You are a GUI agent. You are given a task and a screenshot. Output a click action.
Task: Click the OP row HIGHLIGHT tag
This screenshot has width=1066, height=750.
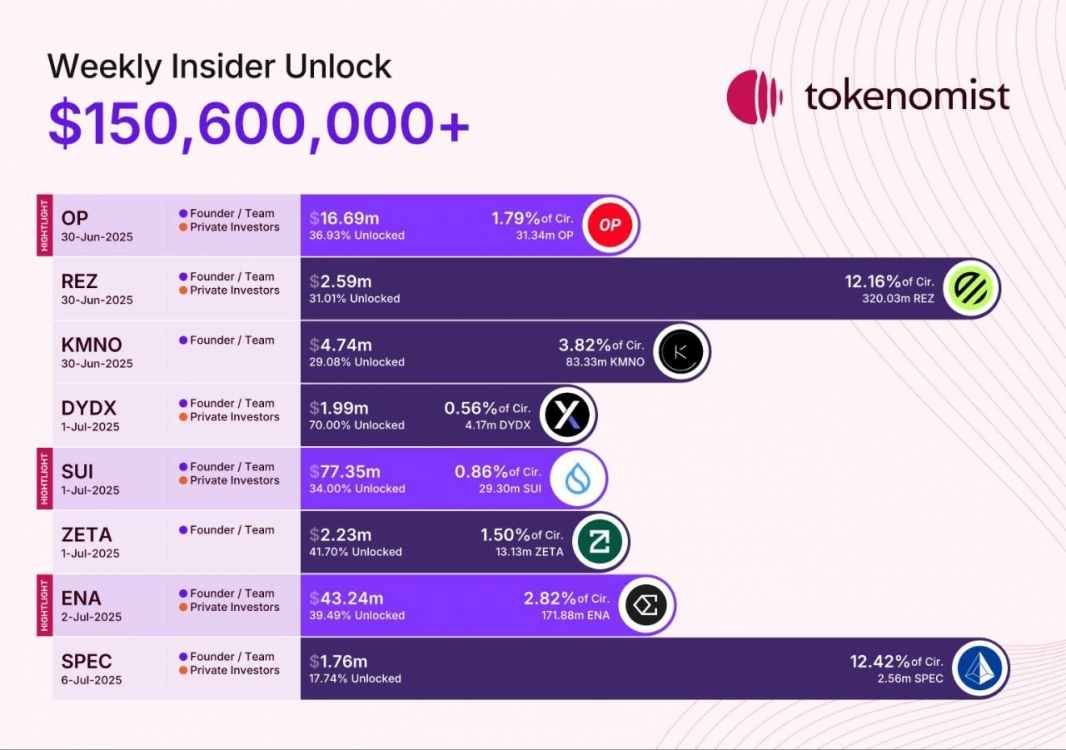coord(43,225)
